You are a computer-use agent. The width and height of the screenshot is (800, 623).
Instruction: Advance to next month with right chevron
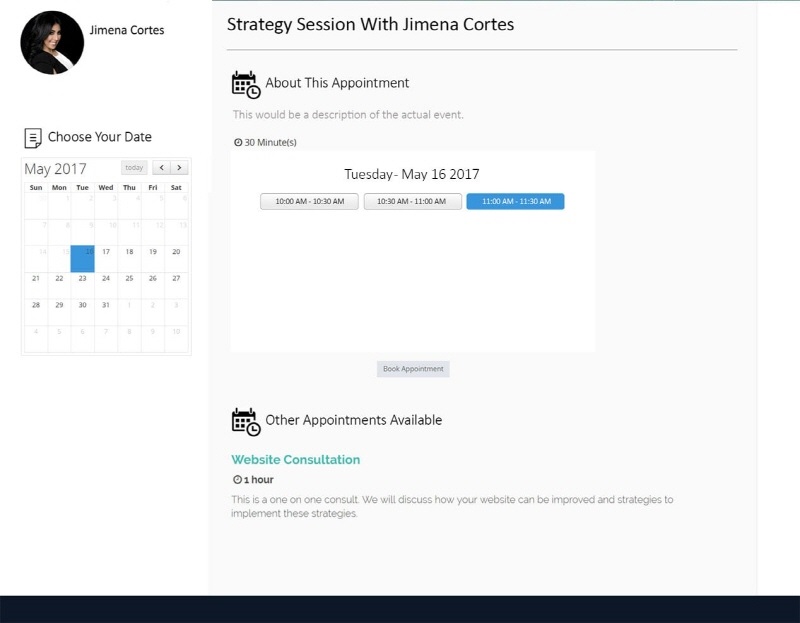coord(179,167)
